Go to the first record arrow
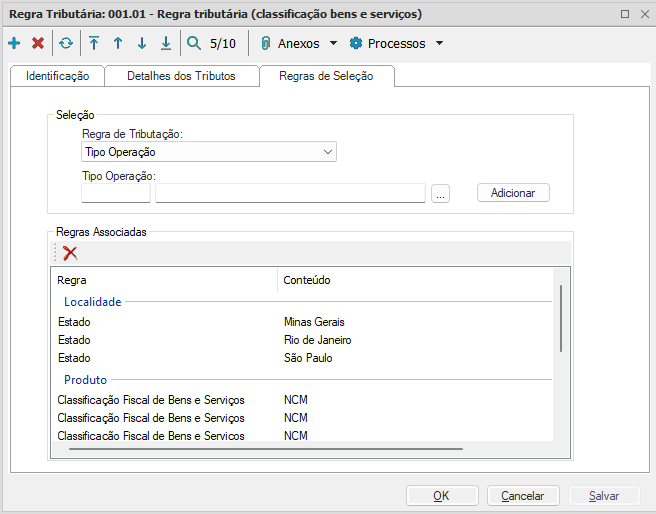Image resolution: width=656 pixels, height=514 pixels. click(x=94, y=43)
